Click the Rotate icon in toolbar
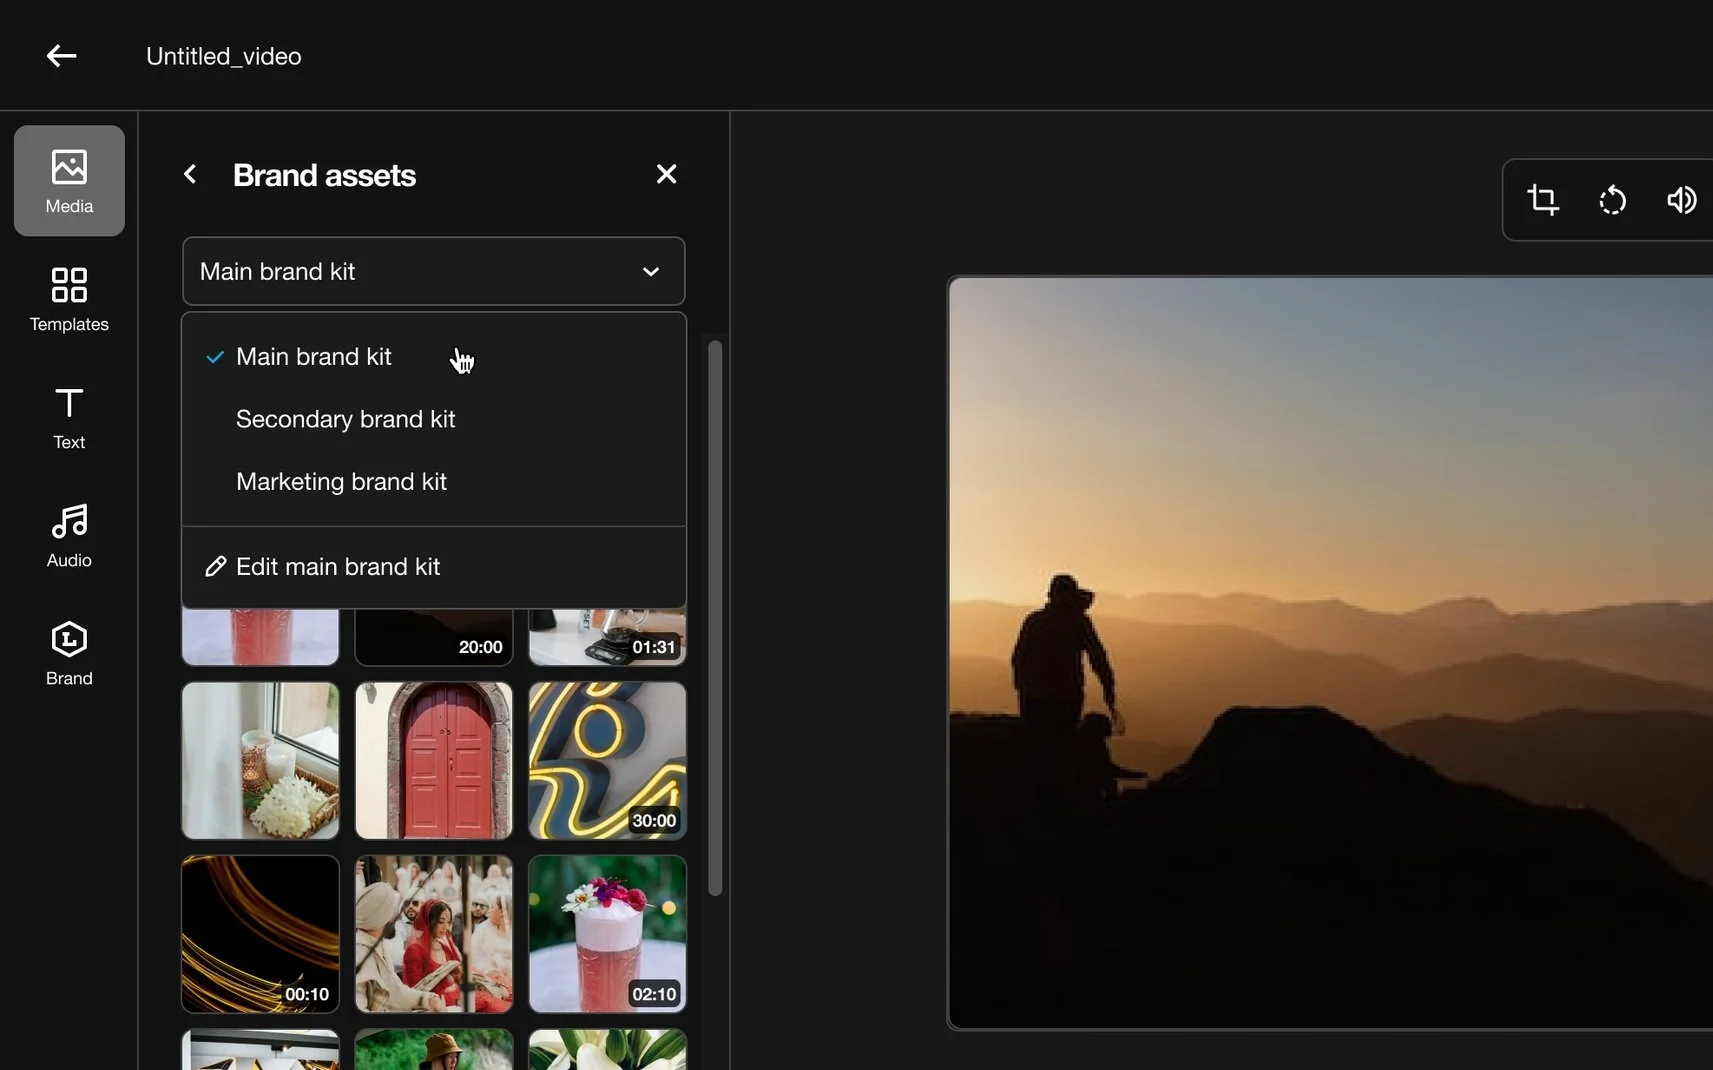1713x1070 pixels. tap(1612, 200)
